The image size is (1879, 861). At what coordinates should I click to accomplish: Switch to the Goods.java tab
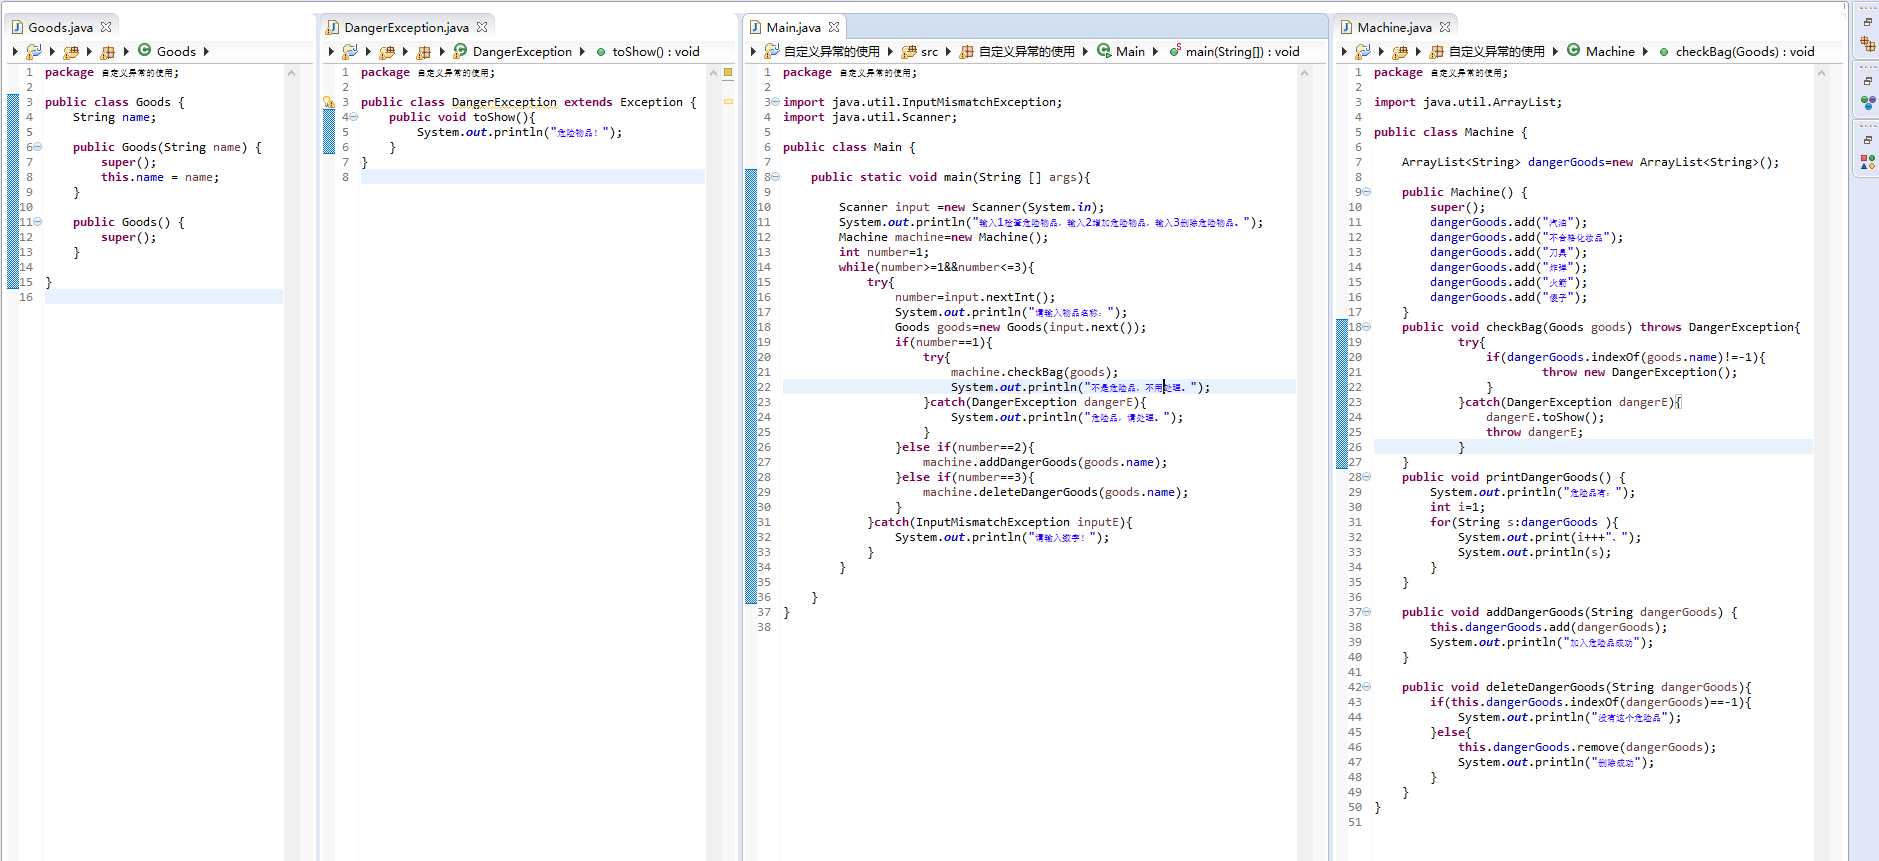[x=60, y=27]
